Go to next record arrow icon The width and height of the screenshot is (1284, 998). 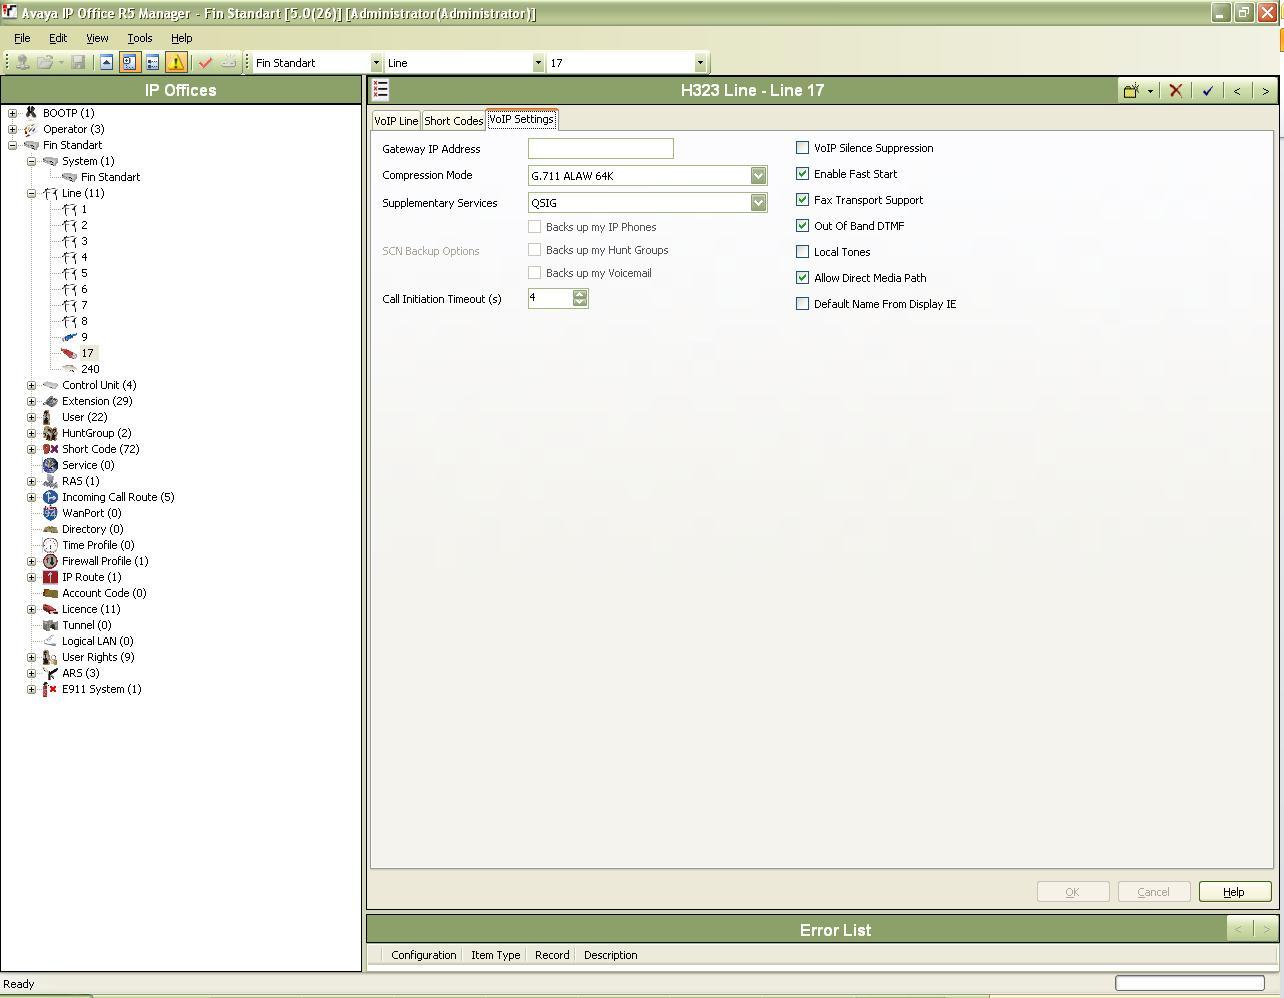pos(1265,90)
